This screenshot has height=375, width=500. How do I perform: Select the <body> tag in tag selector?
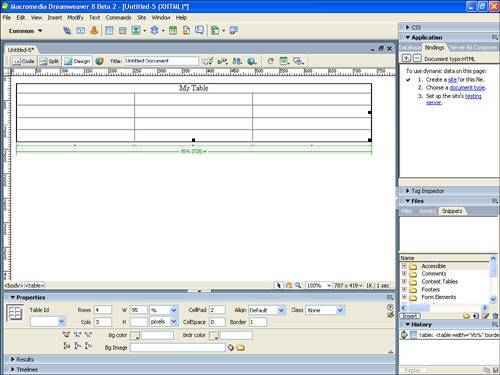(14, 285)
